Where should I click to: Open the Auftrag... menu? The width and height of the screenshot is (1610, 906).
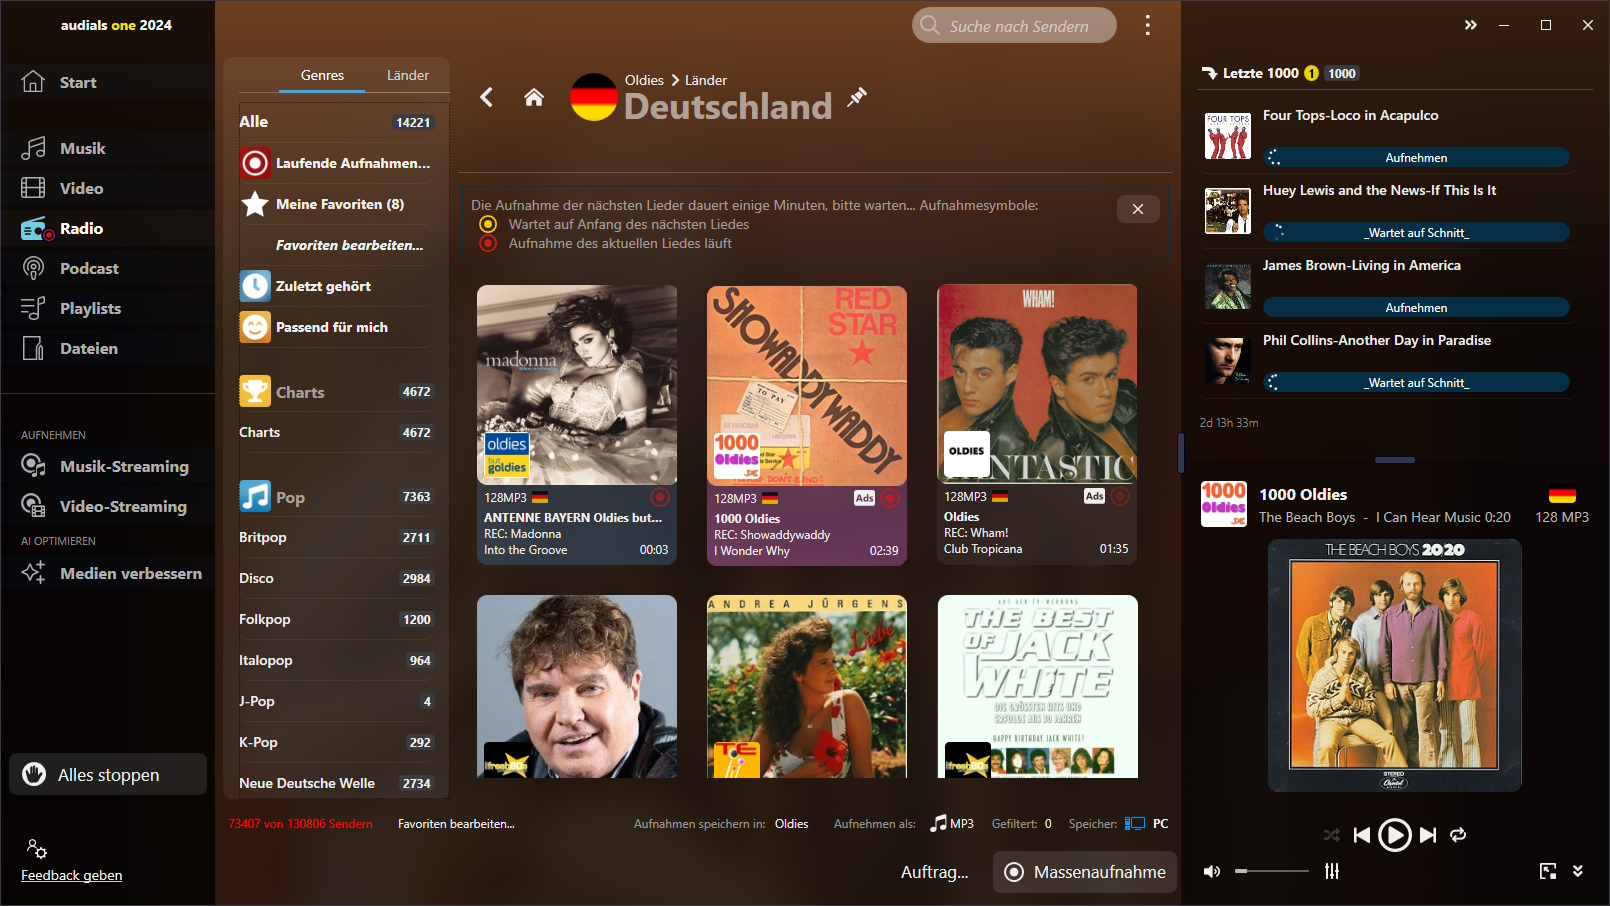coord(935,872)
